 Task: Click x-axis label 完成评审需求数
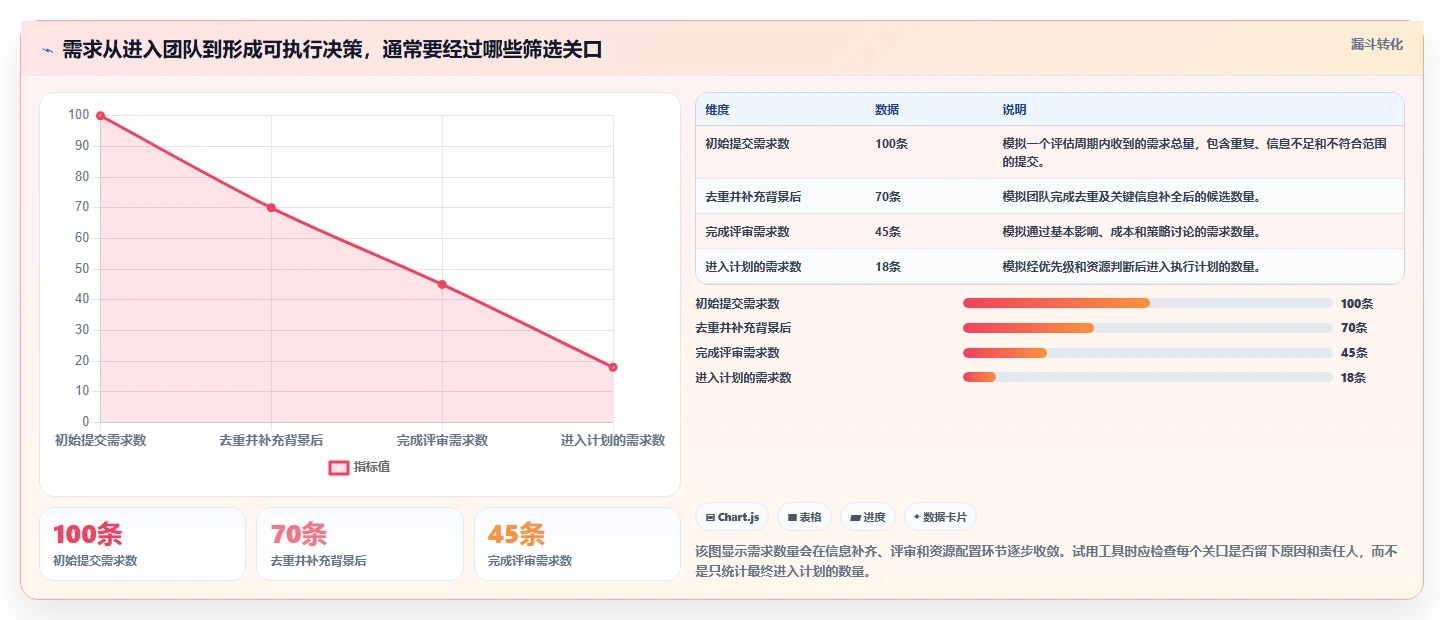[x=442, y=440]
